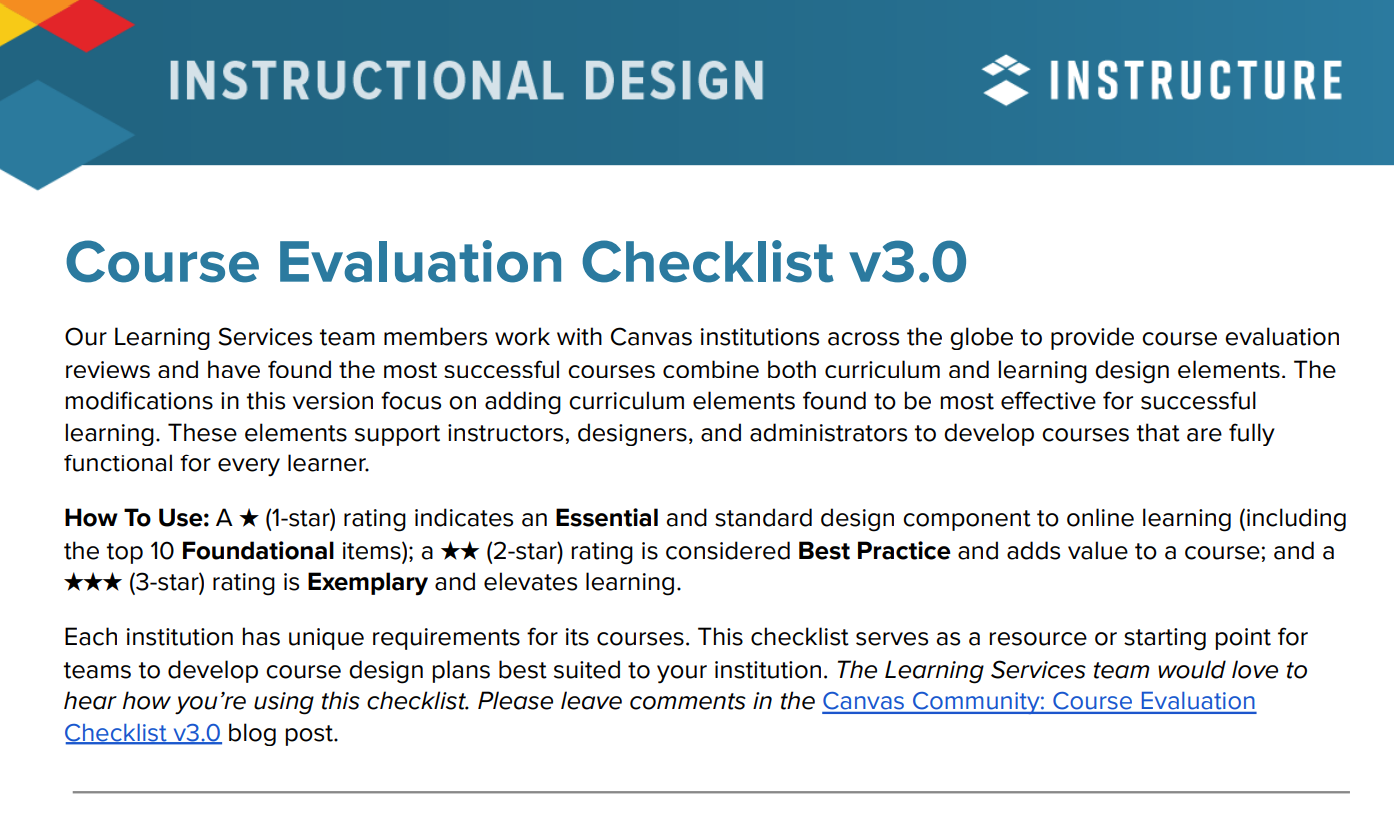Click the gray horizontal divider line
Screen dimensions: 1394x824
(x=711, y=792)
